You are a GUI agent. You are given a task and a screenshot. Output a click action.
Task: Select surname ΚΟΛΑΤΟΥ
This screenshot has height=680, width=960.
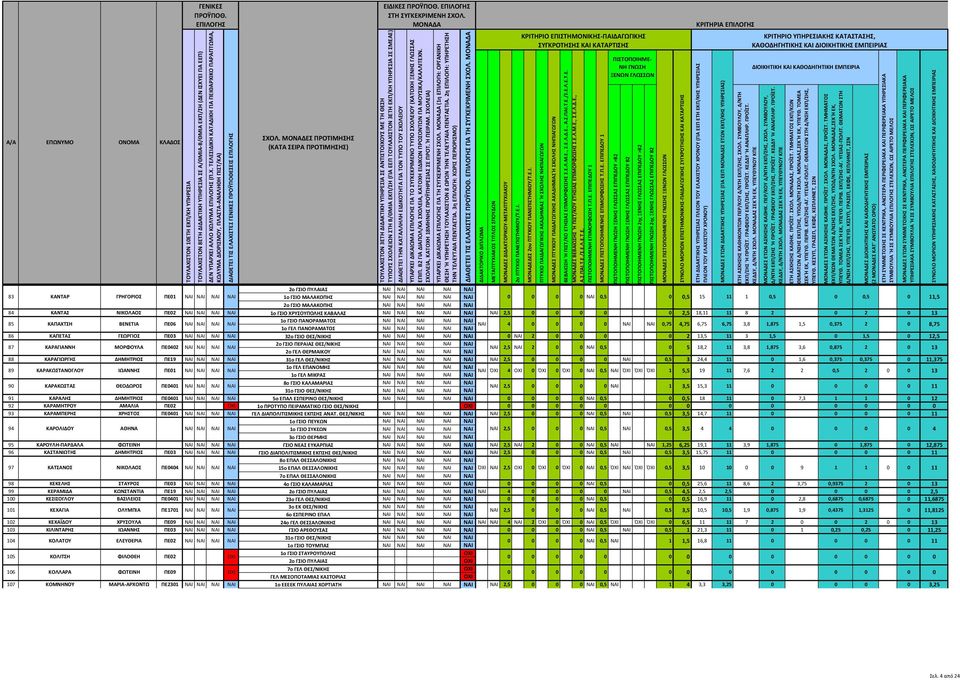pos(59,541)
